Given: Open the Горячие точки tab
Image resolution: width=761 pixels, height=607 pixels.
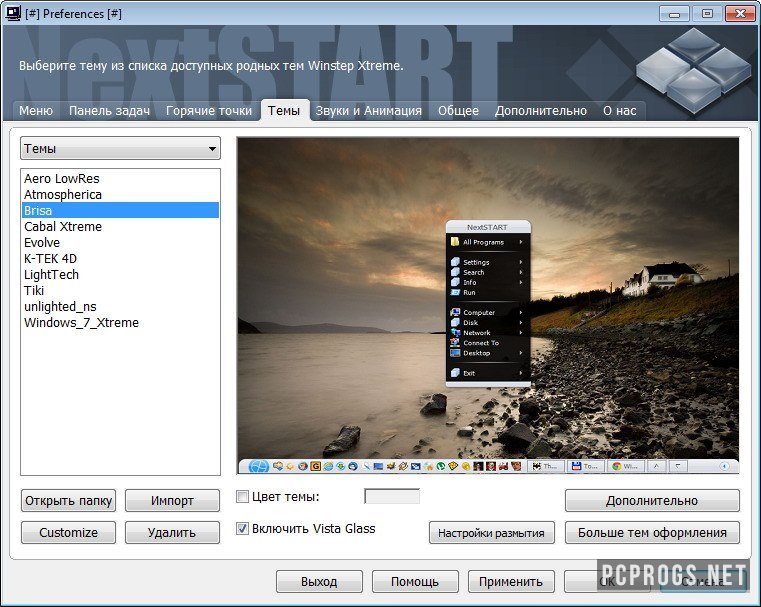Looking at the screenshot, I should click(209, 111).
